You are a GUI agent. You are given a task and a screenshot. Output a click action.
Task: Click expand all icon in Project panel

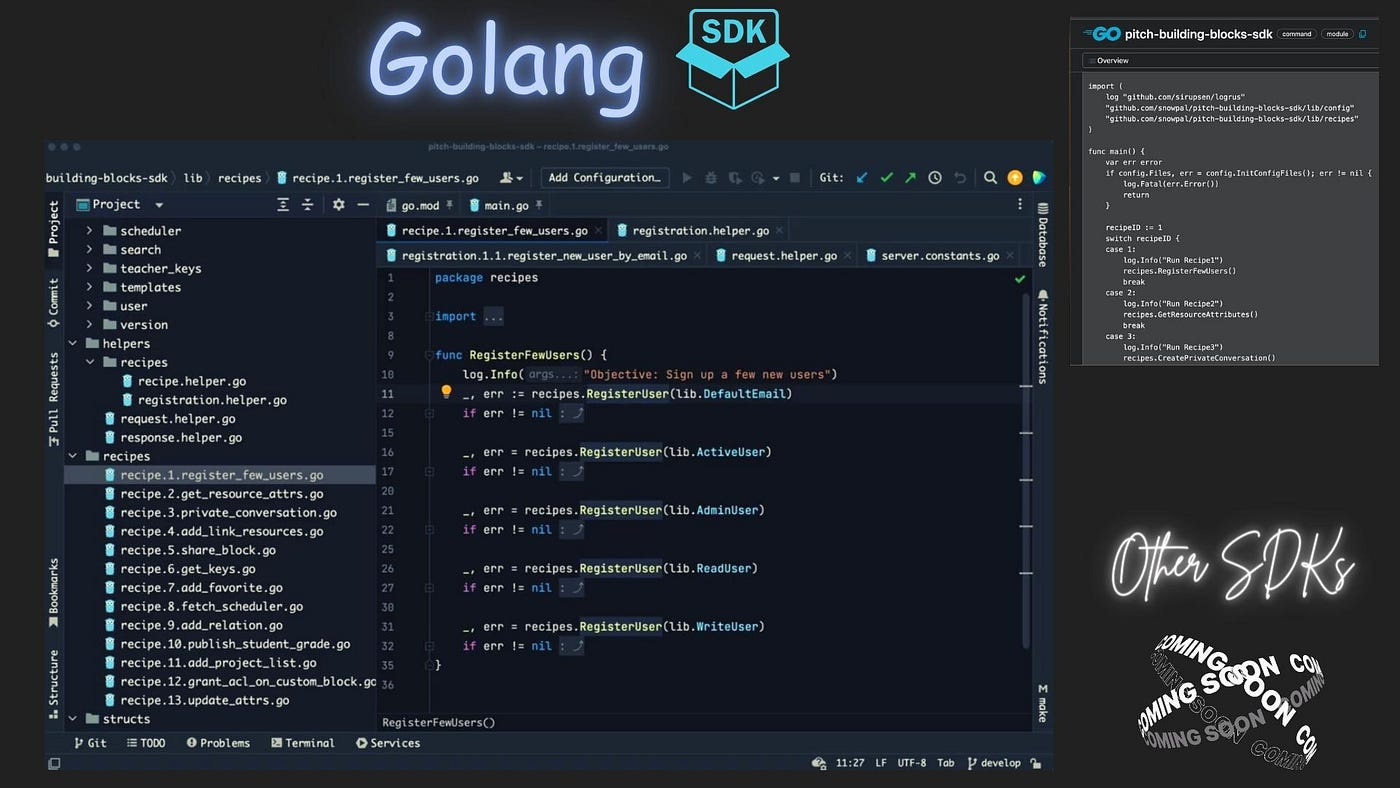pyautogui.click(x=283, y=205)
